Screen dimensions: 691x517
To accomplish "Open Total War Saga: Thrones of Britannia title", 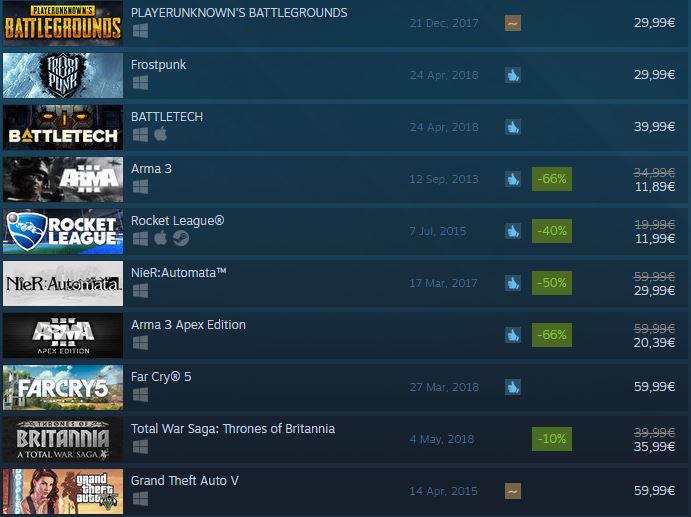I will (233, 429).
